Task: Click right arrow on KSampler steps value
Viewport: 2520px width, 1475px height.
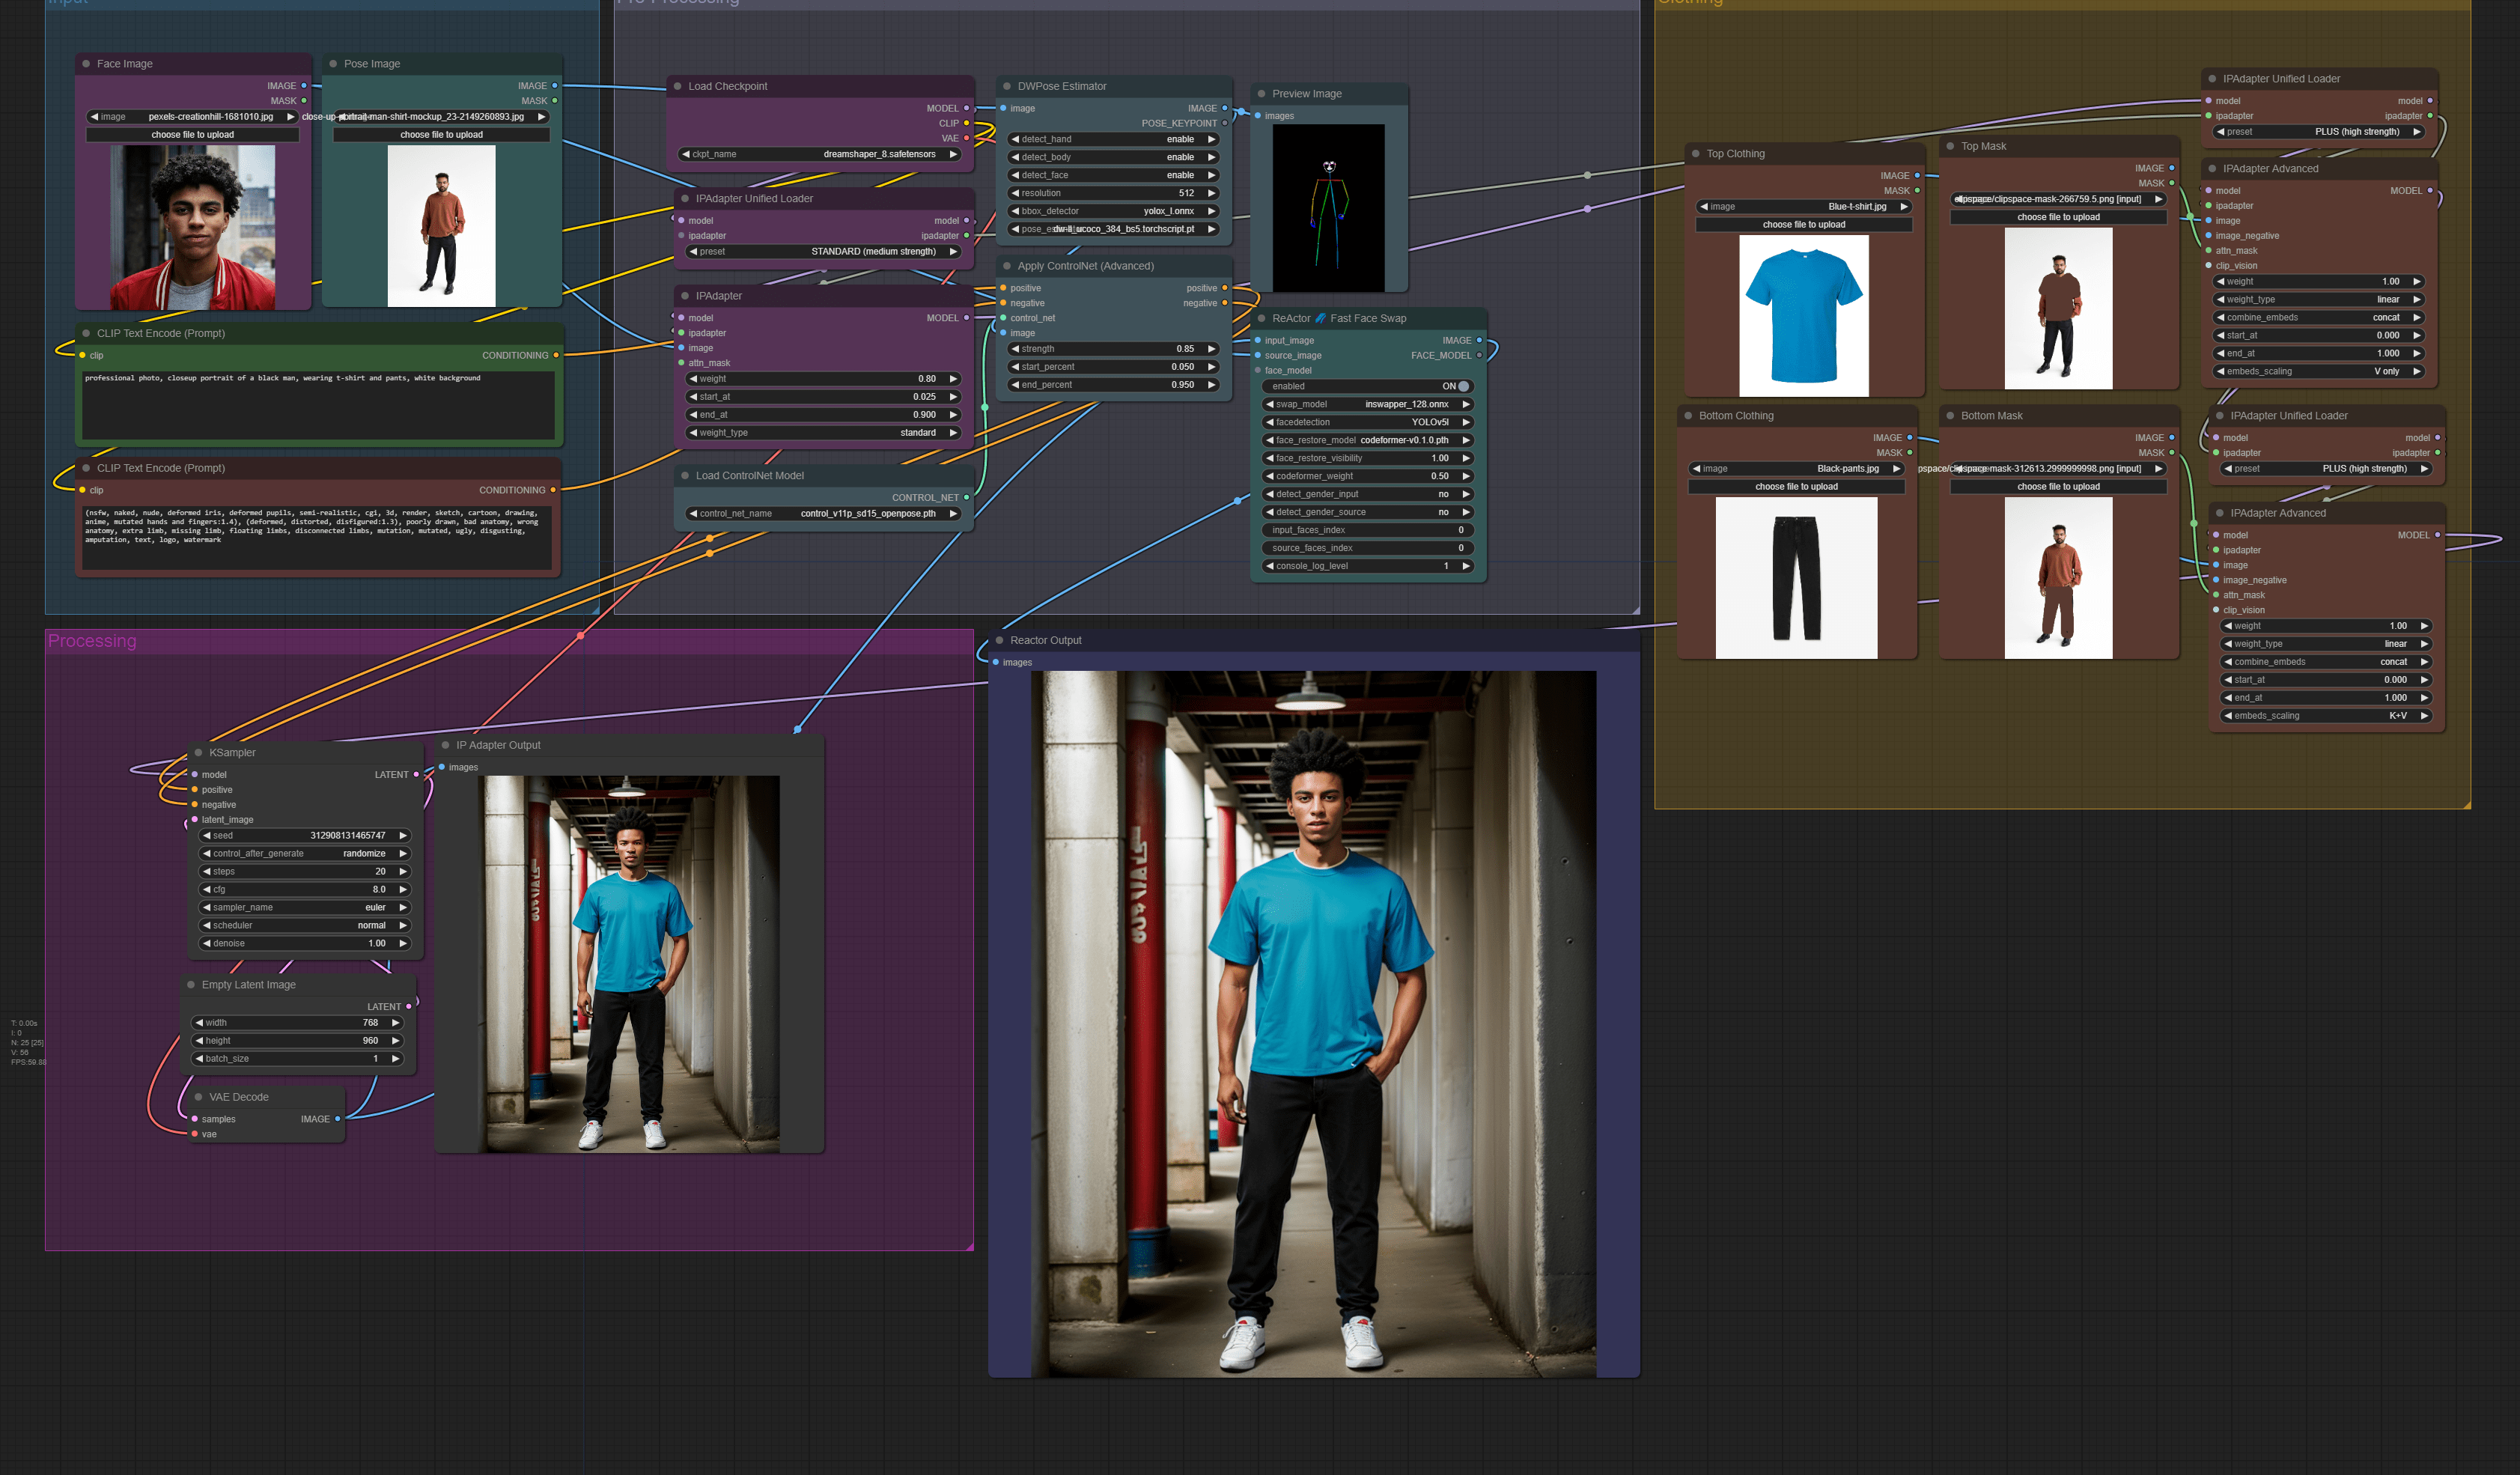Action: [403, 871]
